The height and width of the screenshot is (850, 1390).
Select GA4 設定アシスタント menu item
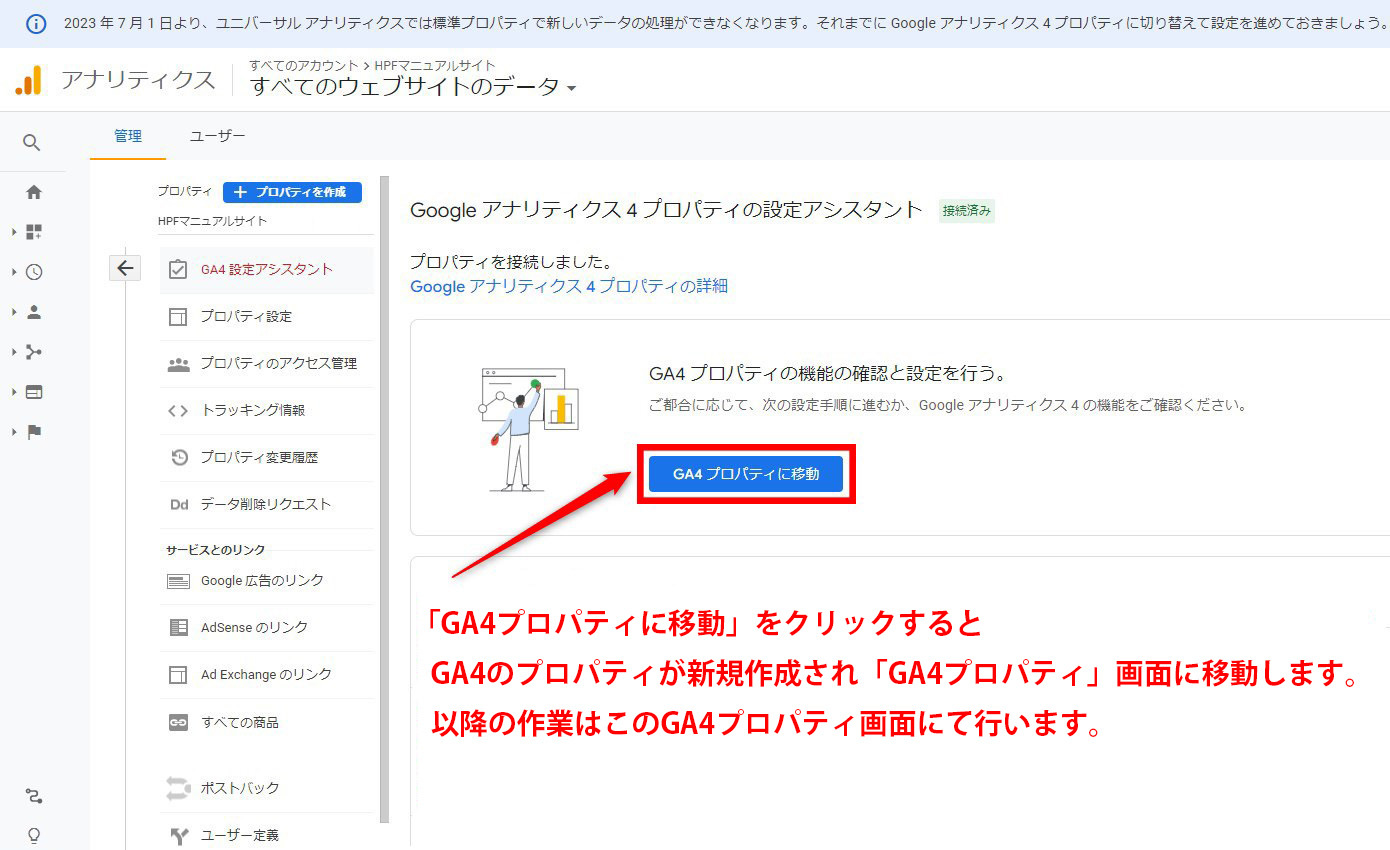(266, 269)
